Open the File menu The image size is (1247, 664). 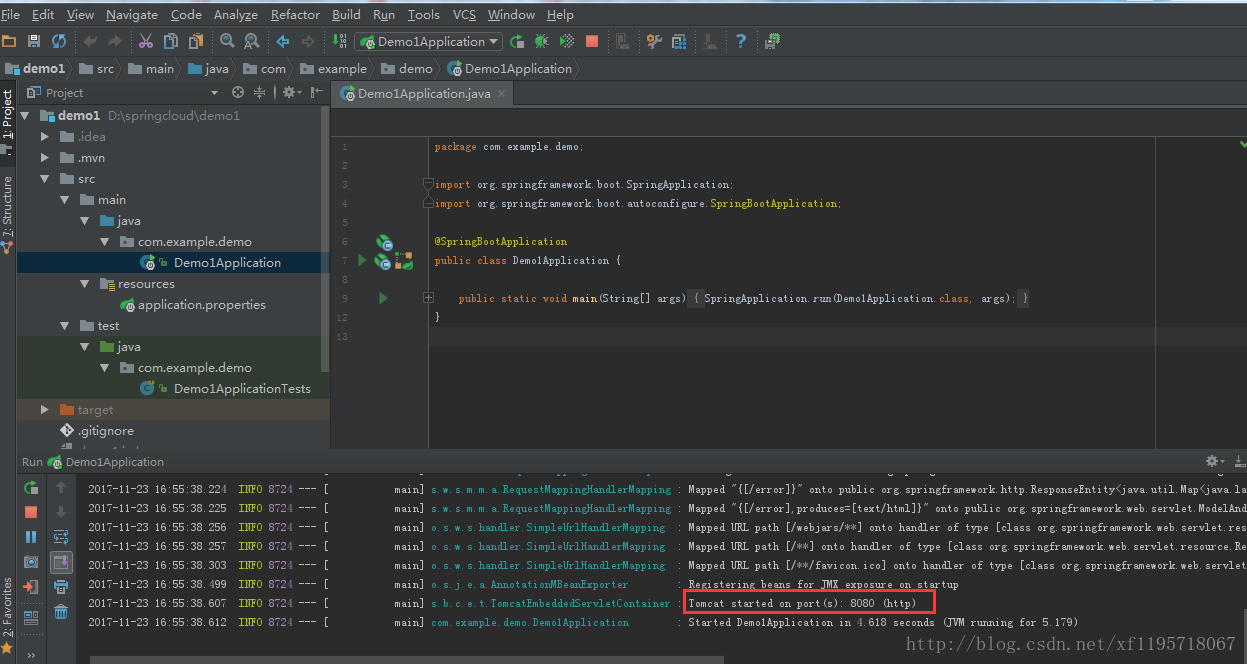click(x=10, y=14)
